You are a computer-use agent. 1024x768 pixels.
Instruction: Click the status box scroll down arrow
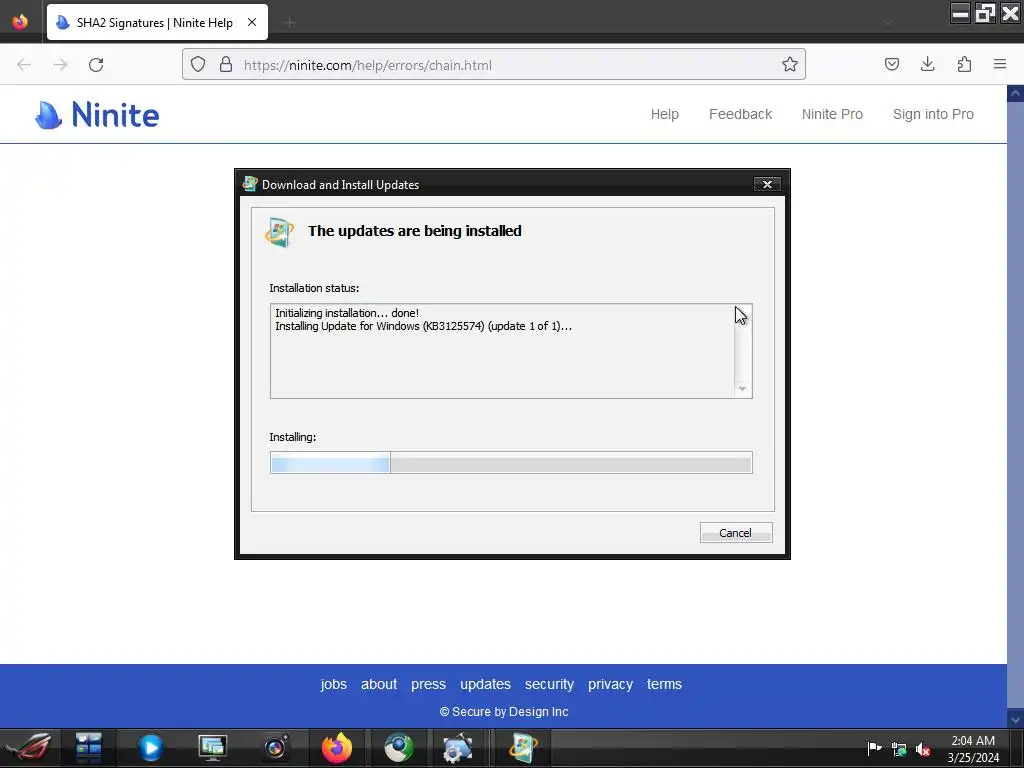742,389
